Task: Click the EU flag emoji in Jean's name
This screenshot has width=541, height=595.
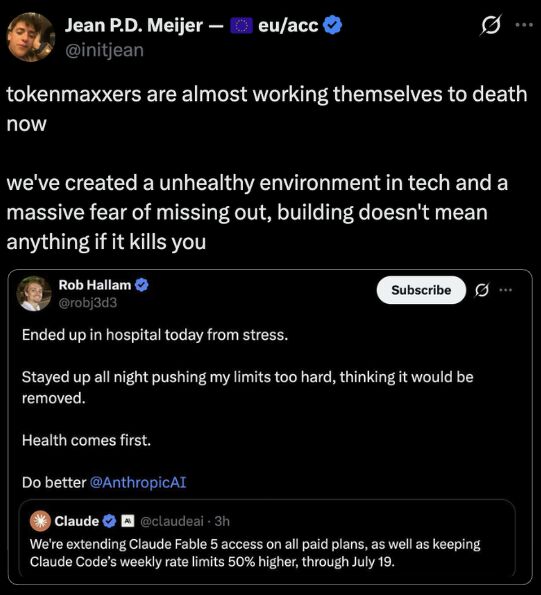Action: [241, 26]
